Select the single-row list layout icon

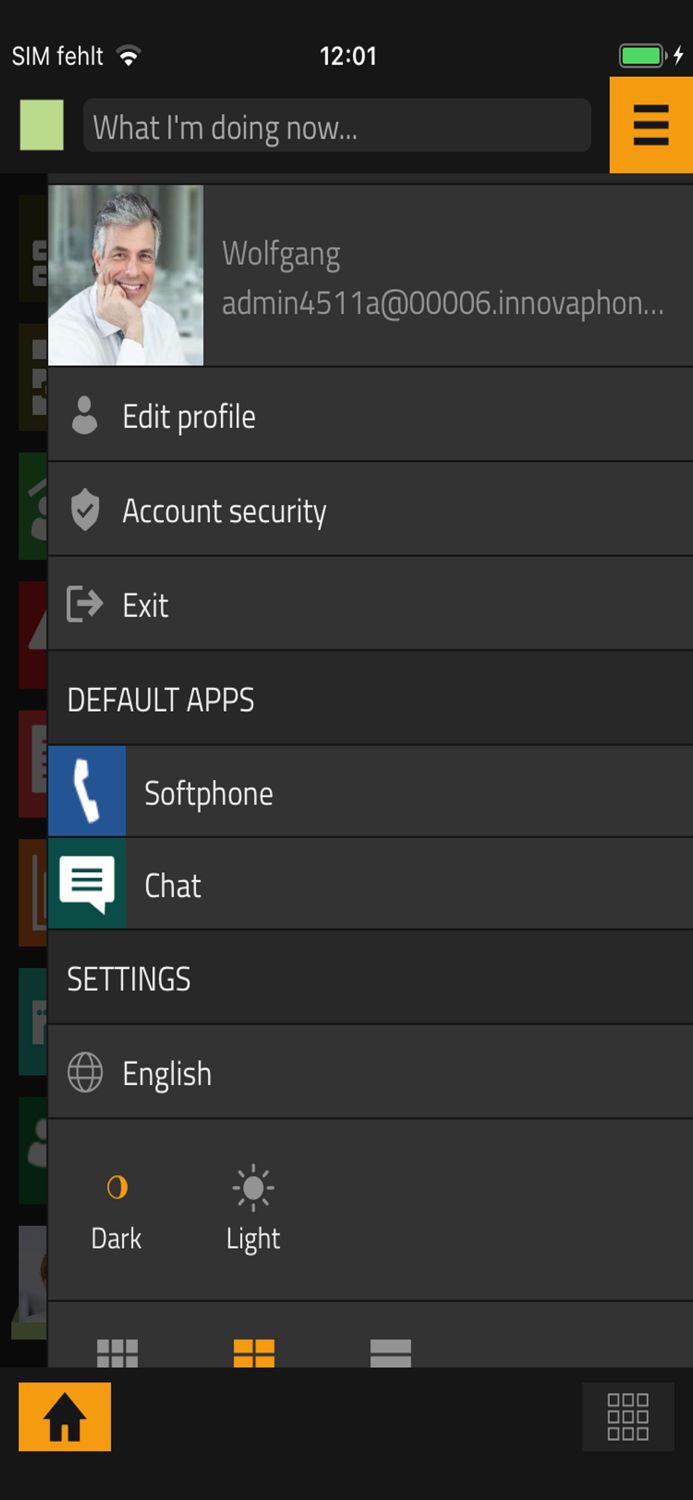pyautogui.click(x=390, y=1353)
